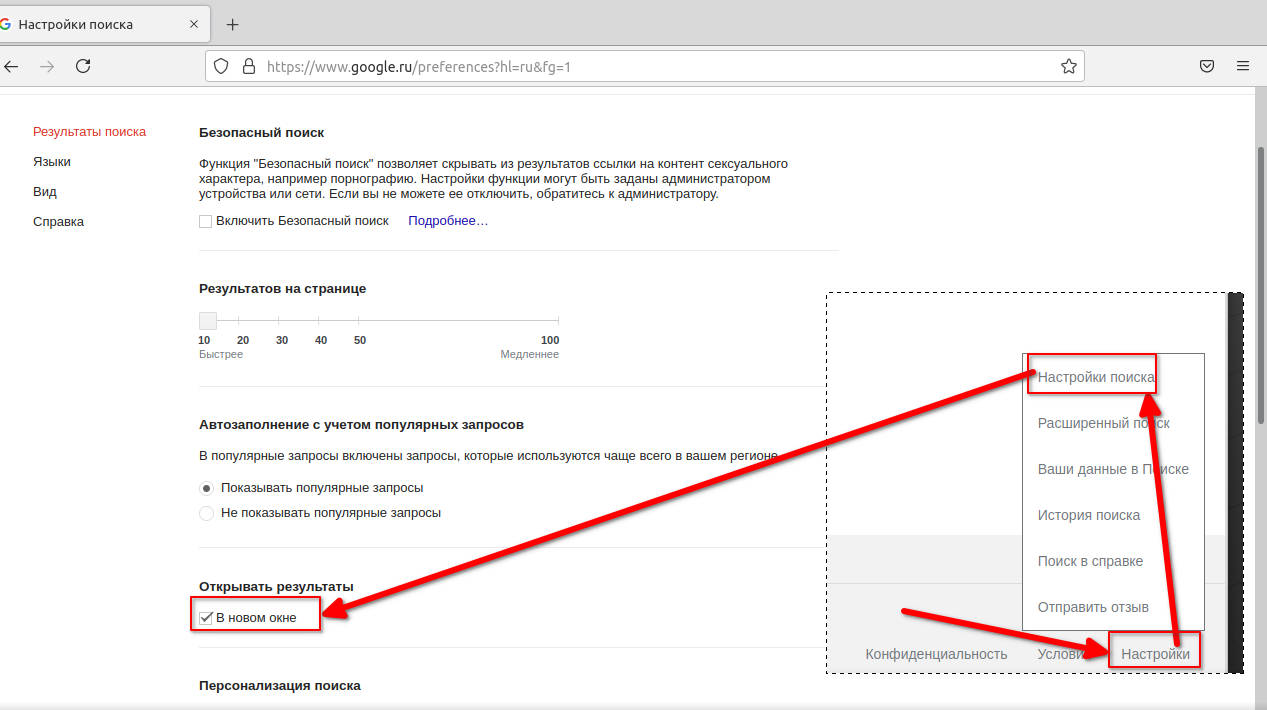
Task: Select Не показывать популярные запросы option
Action: tap(206, 513)
